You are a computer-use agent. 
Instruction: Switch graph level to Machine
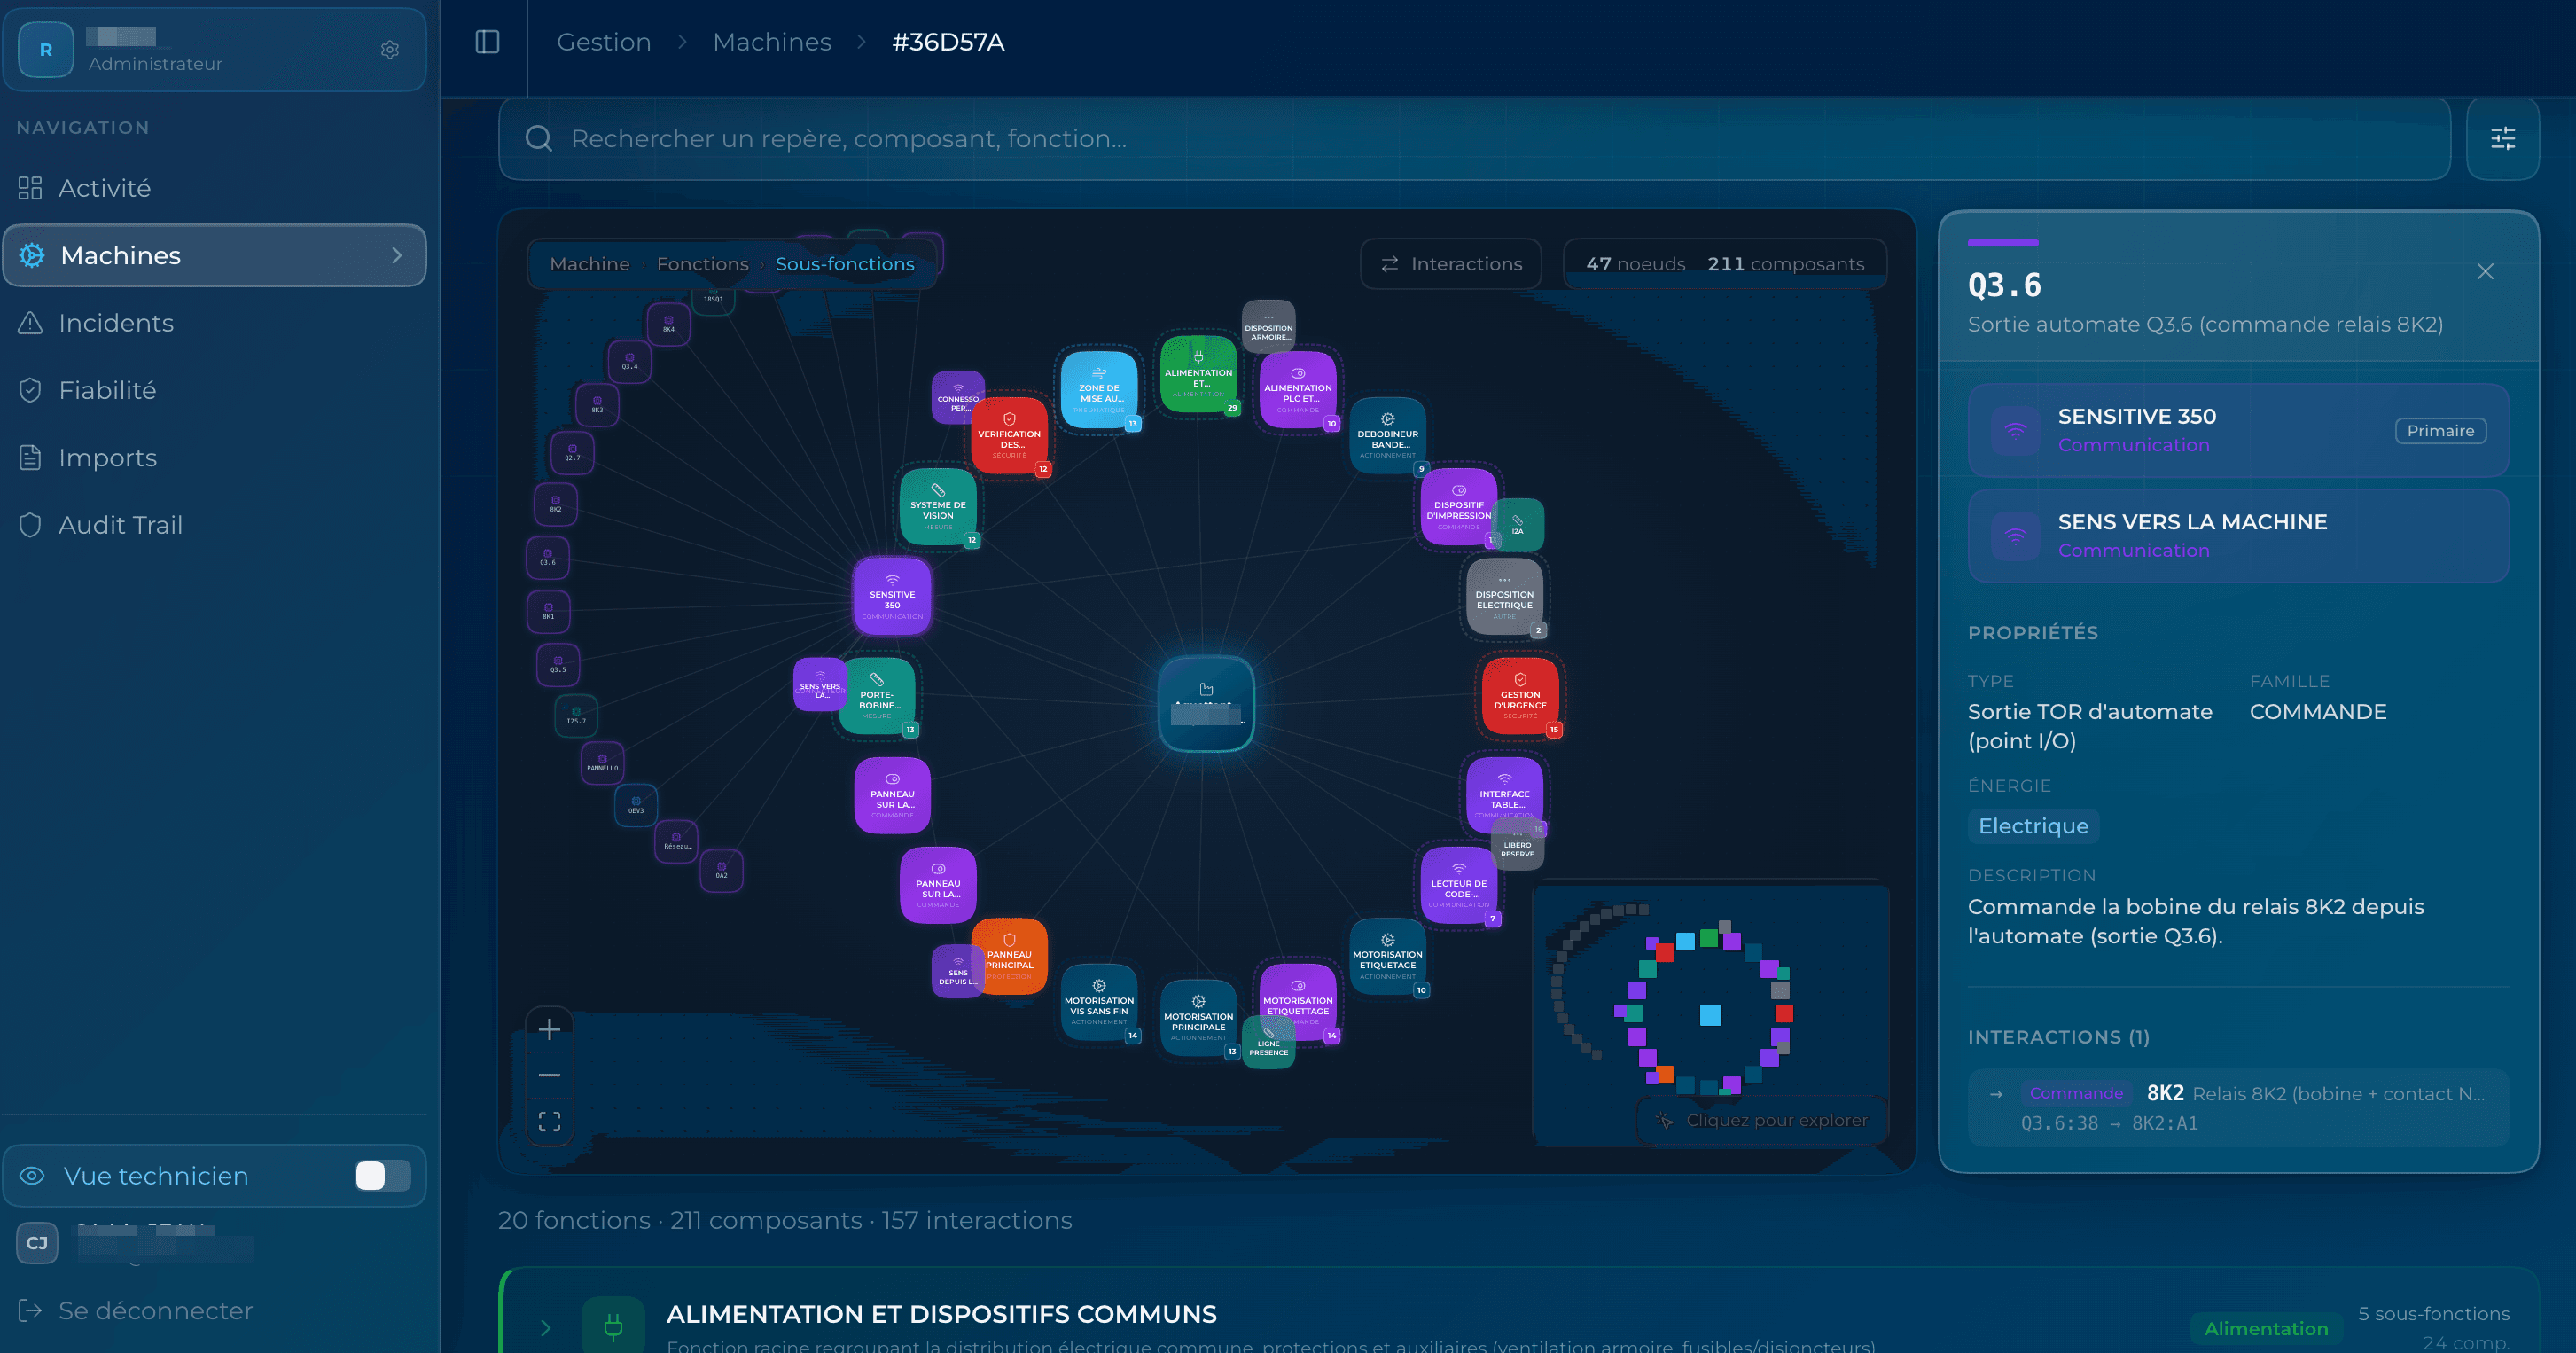pyautogui.click(x=590, y=264)
